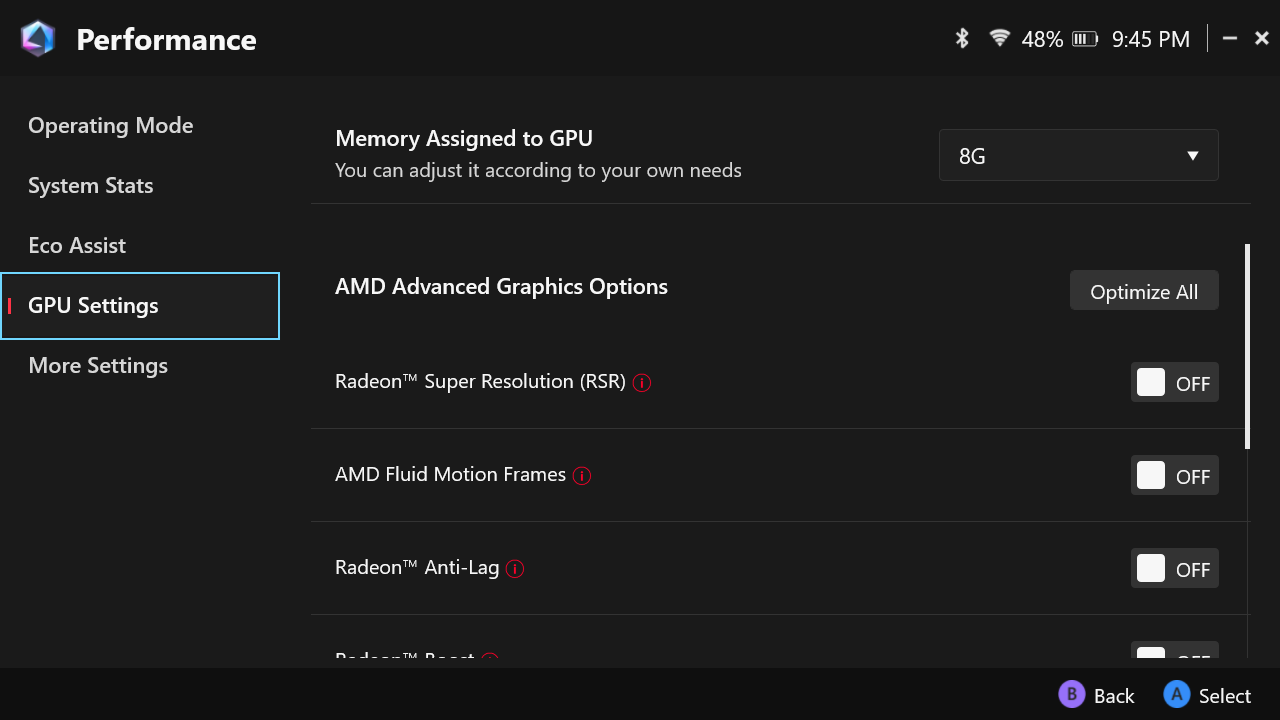Viewport: 1280px width, 720px height.
Task: Enable Radeon Super Resolution toggle
Action: 1174,383
